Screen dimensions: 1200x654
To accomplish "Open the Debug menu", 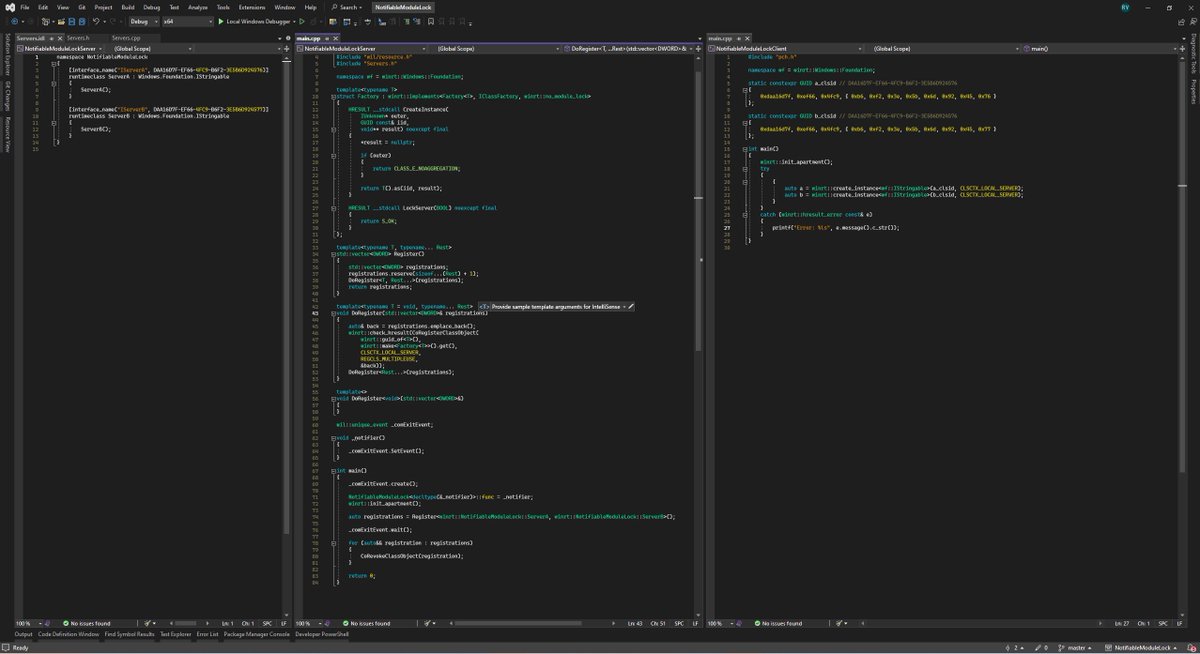I will point(152,7).
